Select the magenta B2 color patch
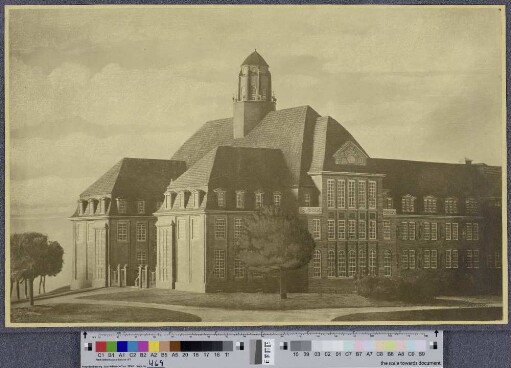This screenshot has width=511, height=368. (x=143, y=346)
